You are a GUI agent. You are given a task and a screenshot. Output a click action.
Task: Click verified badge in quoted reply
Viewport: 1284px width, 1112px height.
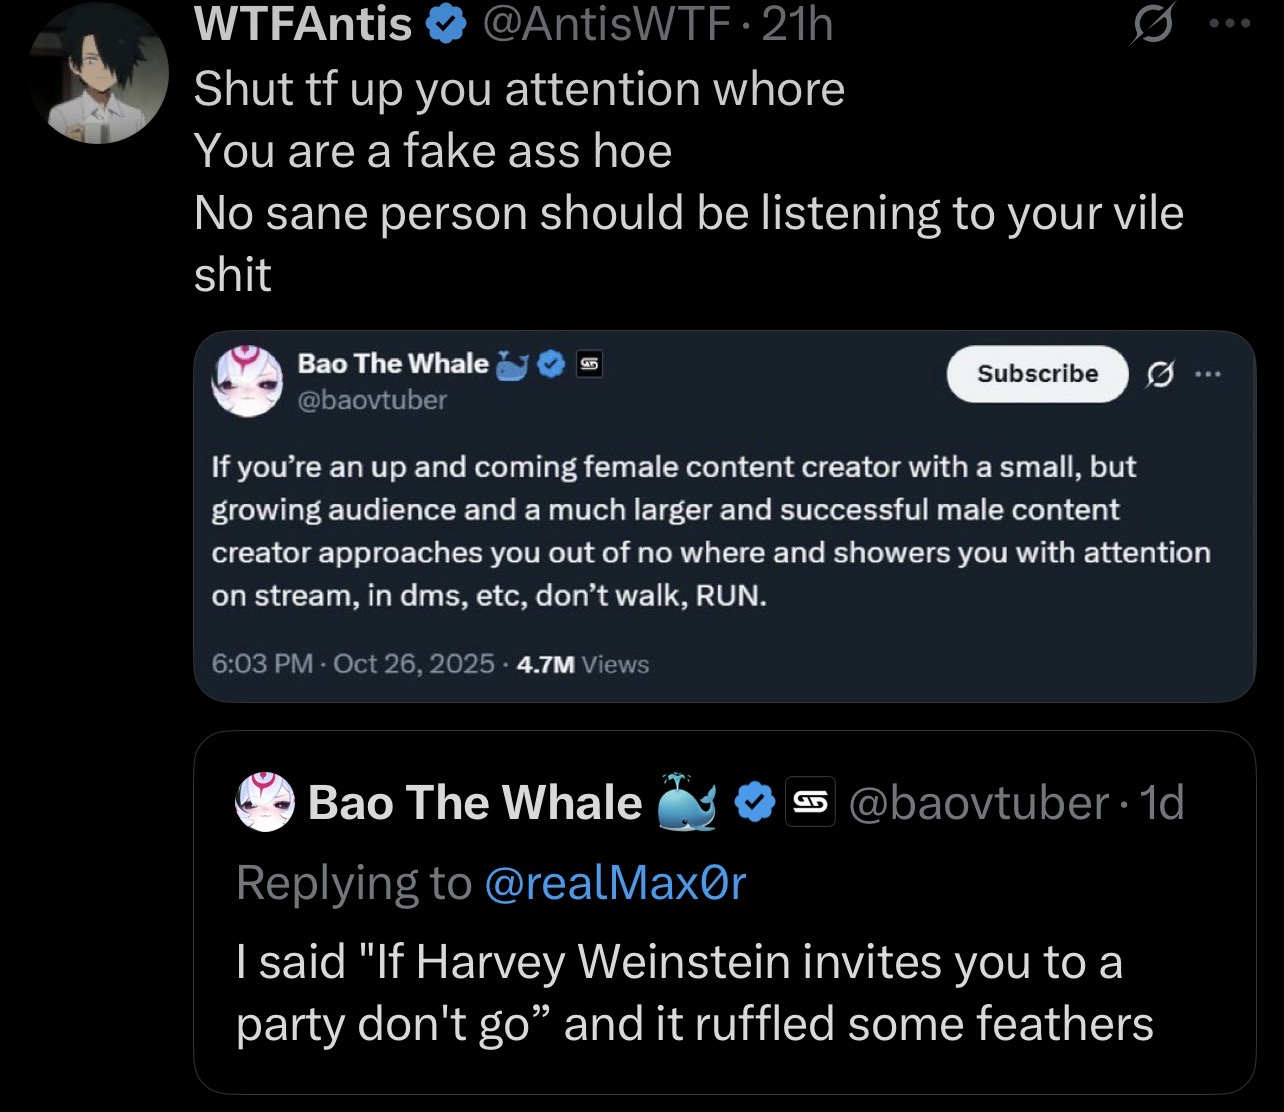pyautogui.click(x=756, y=802)
